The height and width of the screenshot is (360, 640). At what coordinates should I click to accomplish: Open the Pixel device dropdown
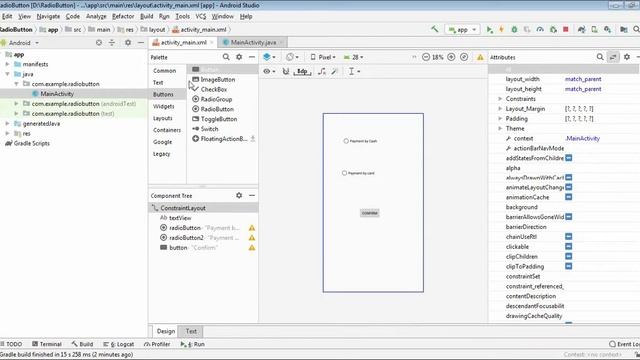323,57
